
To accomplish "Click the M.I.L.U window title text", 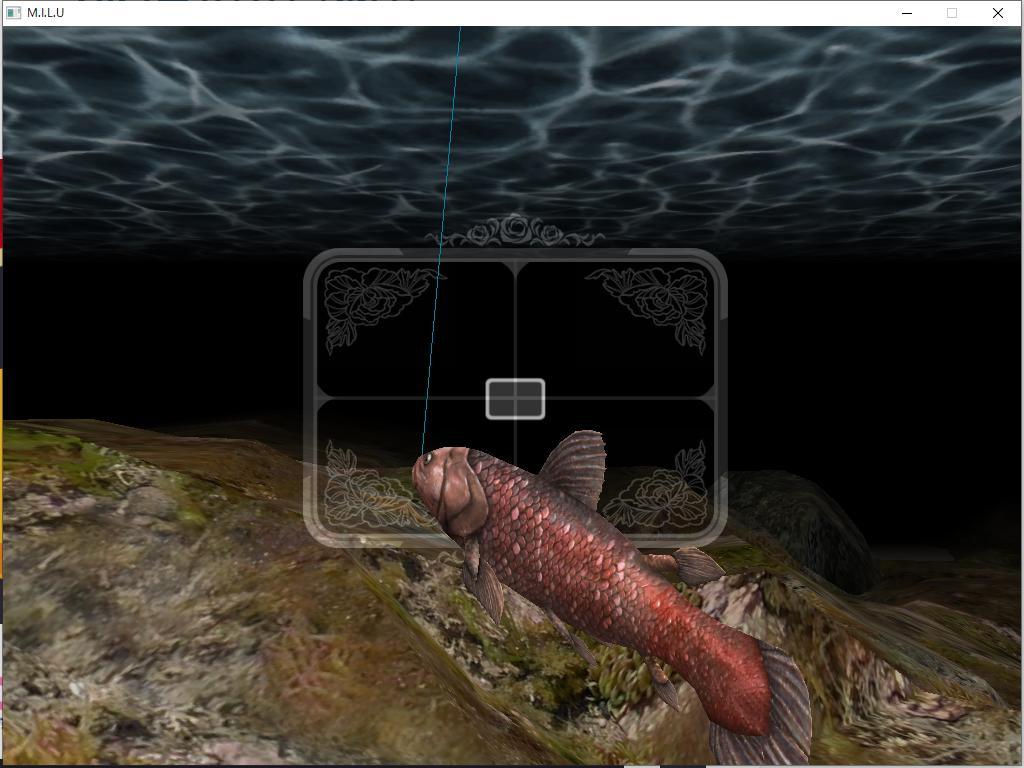I will pyautogui.click(x=46, y=13).
